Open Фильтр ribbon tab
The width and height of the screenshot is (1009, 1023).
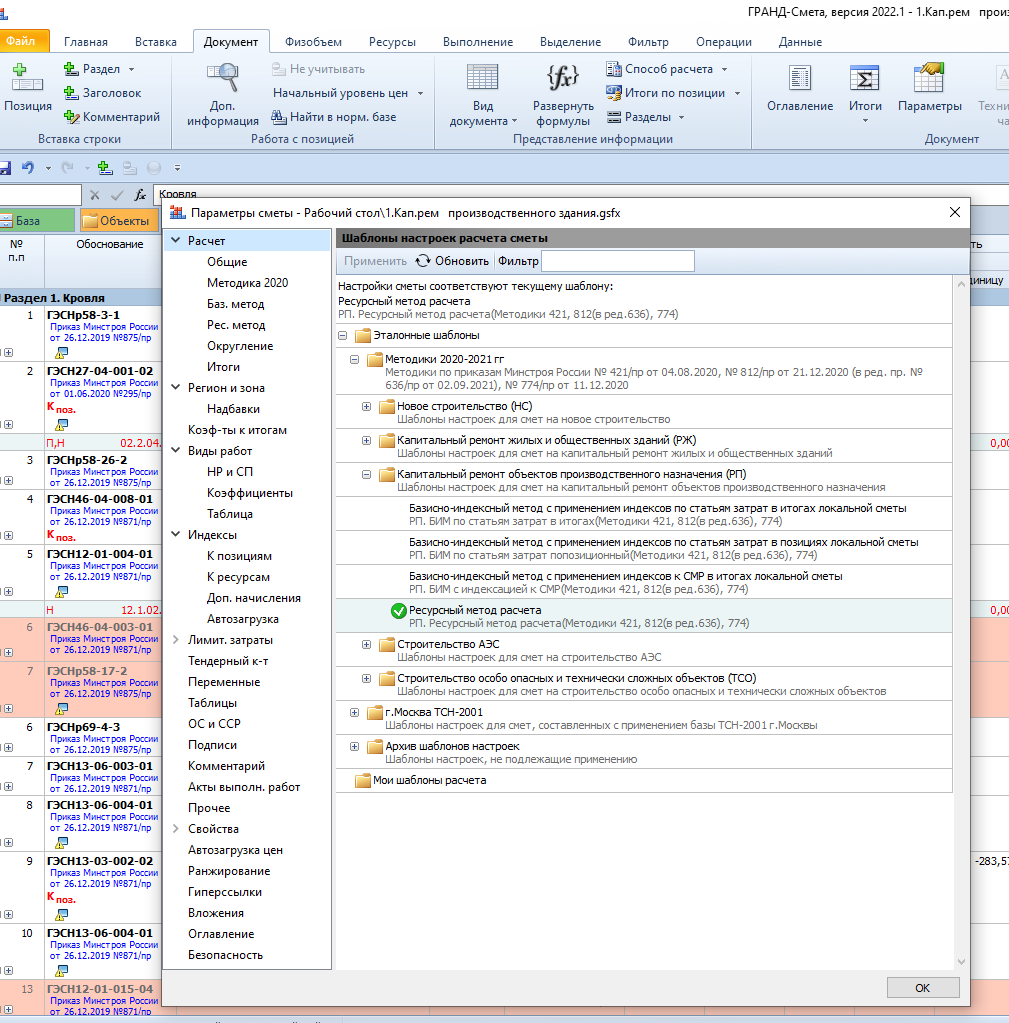(648, 42)
